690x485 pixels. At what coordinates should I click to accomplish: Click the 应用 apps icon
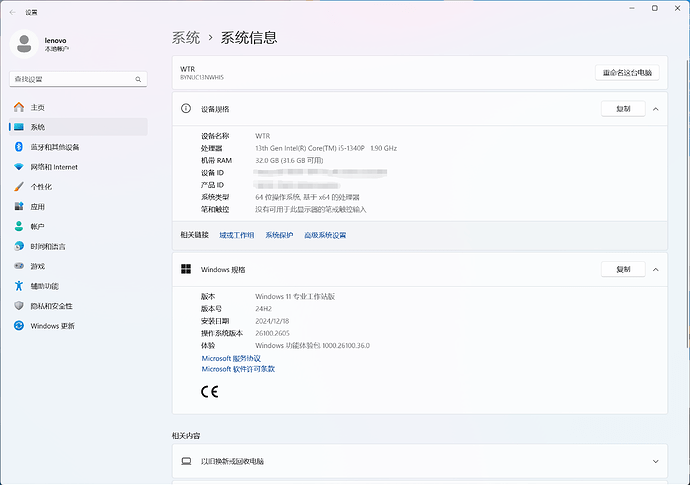18,207
